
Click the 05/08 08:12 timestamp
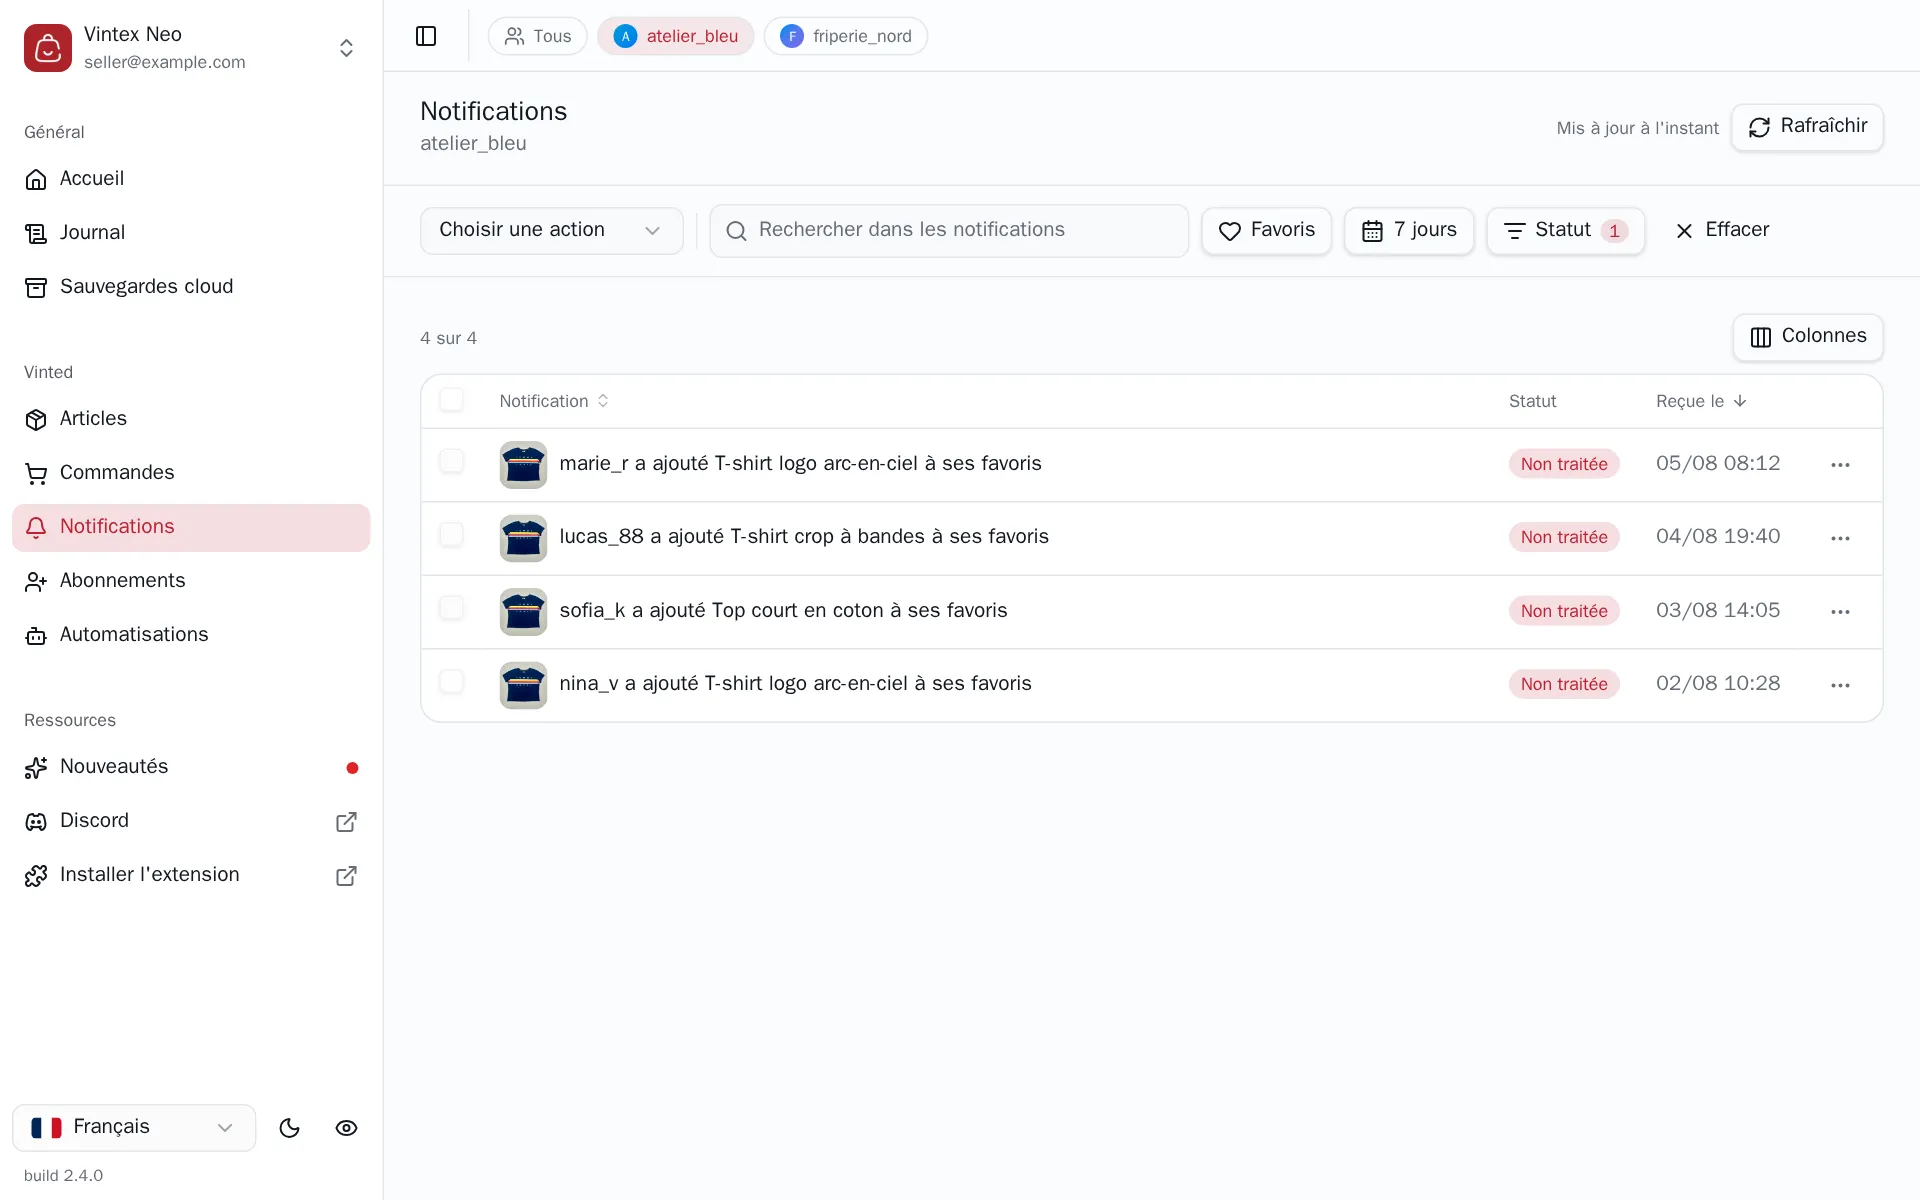click(x=1718, y=463)
